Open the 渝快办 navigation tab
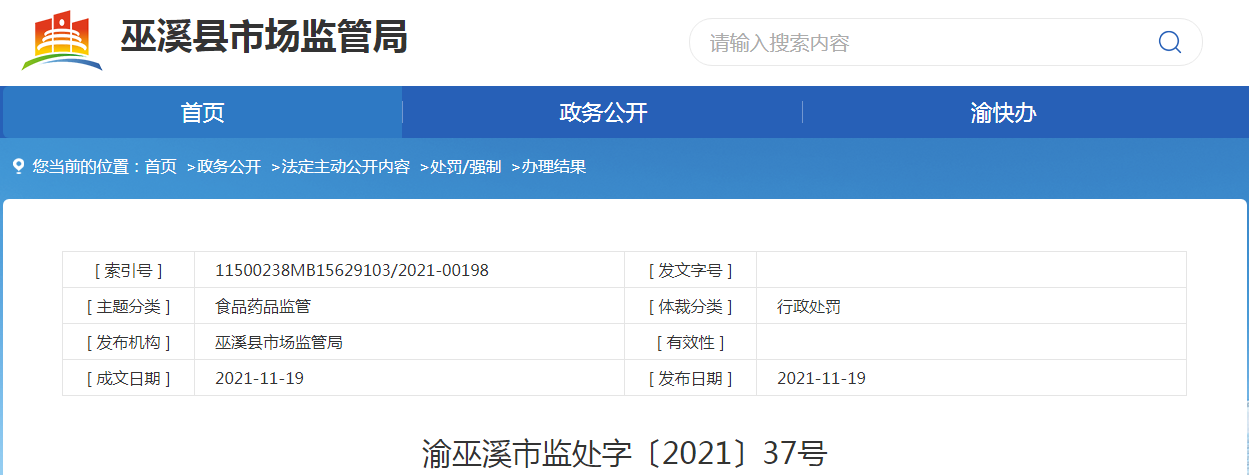Screen dimensions: 1249x475 pos(1003,112)
